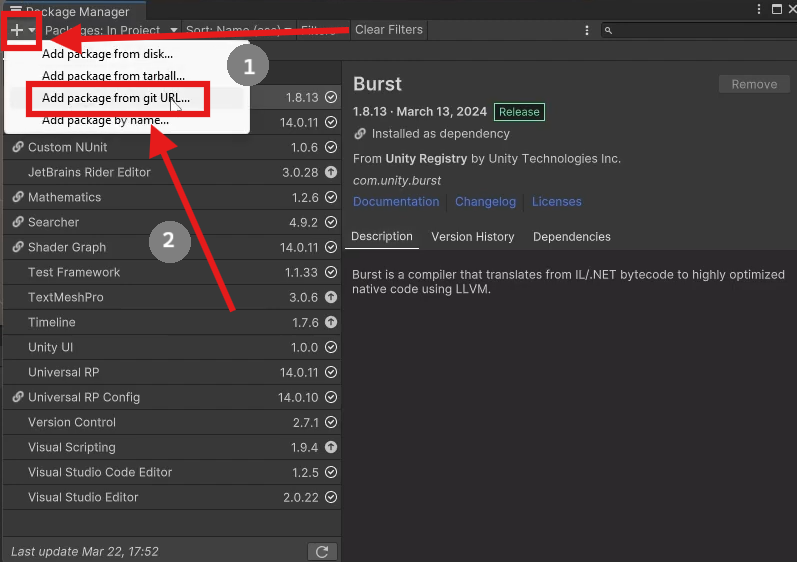
Task: Click update-available arrow icon for TextMeshPro
Action: pyautogui.click(x=331, y=297)
